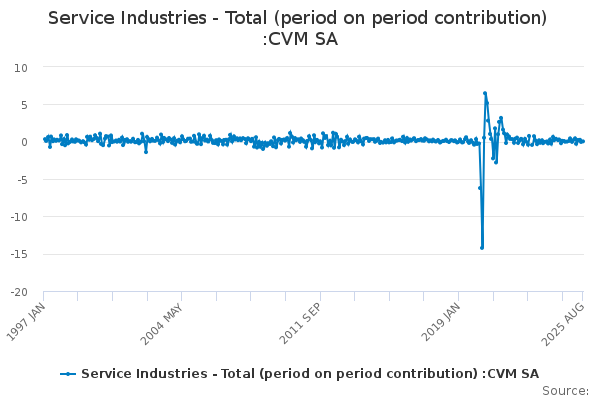Click the -20 y-axis label
This screenshot has width=600, height=400.
click(19, 292)
